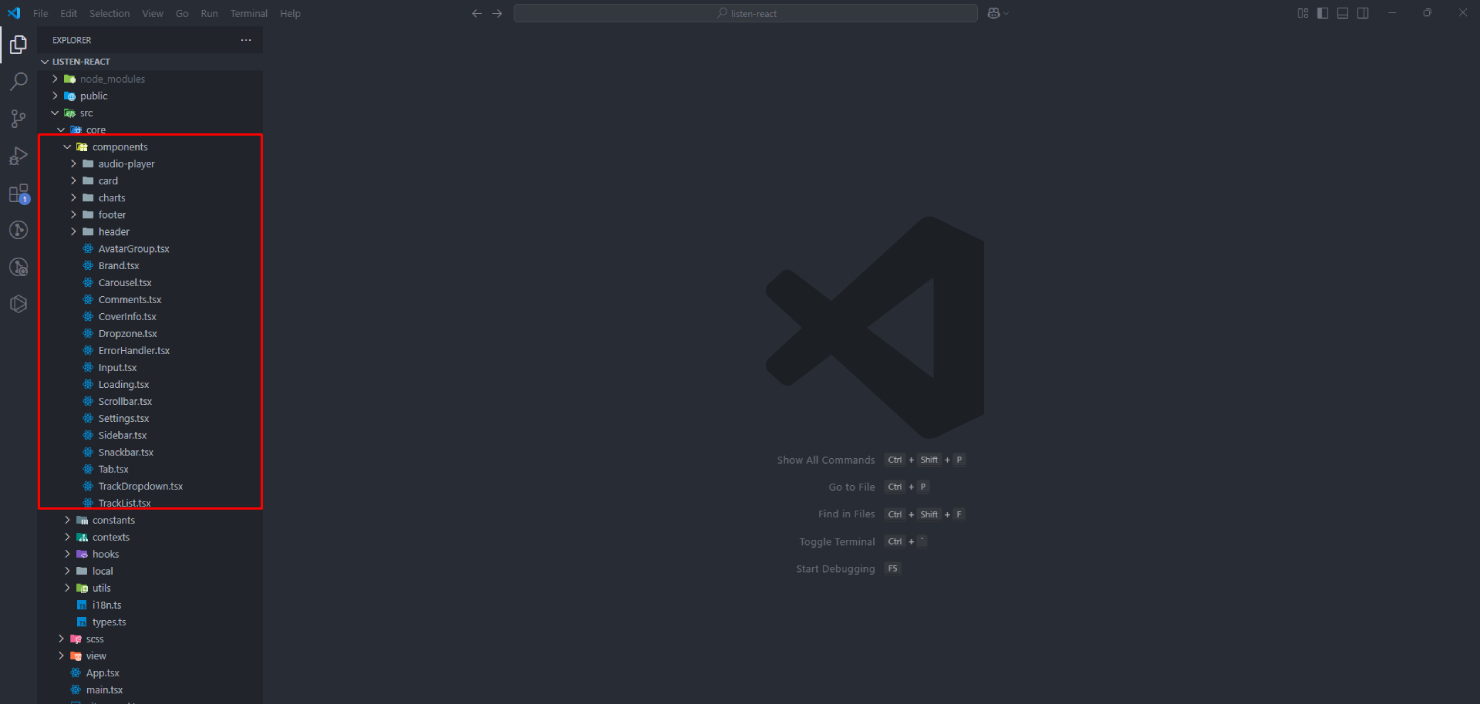
Task: Go back using the left arrow
Action: 477,13
